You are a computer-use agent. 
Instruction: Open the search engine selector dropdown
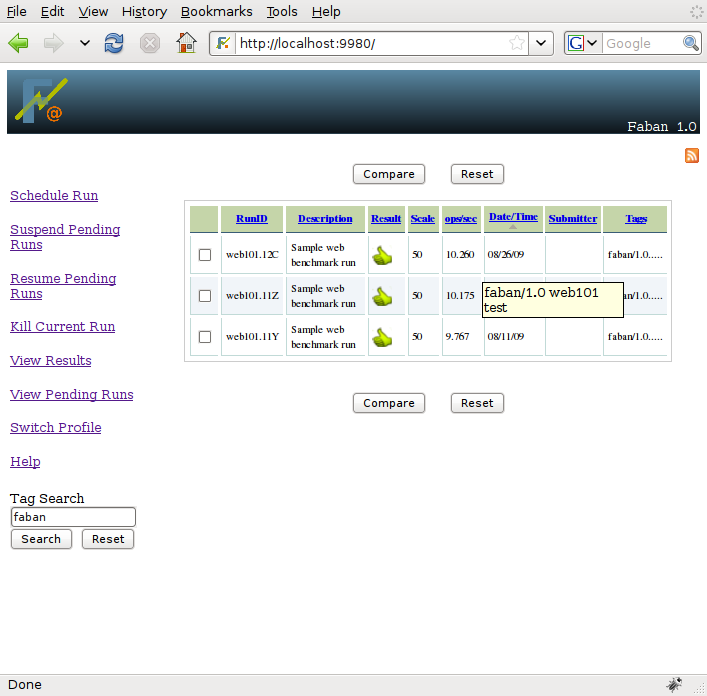point(583,43)
